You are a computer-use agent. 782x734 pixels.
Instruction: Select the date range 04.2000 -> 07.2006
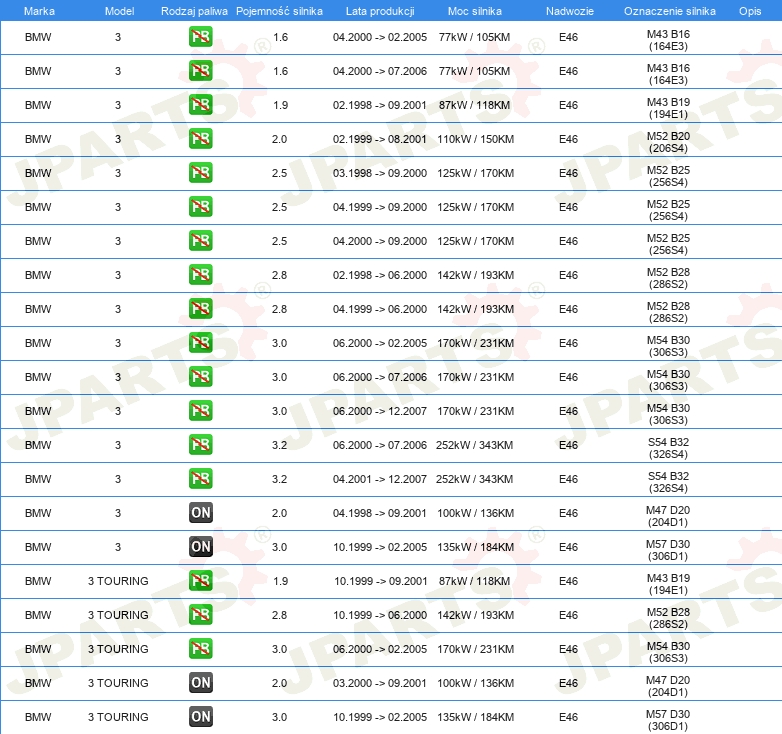[x=380, y=71]
